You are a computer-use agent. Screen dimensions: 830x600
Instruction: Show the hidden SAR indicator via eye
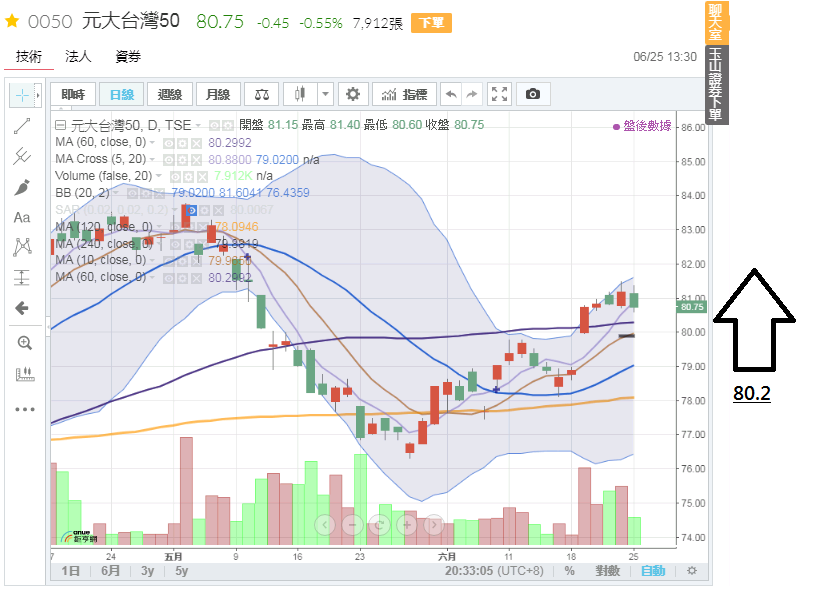[192, 210]
